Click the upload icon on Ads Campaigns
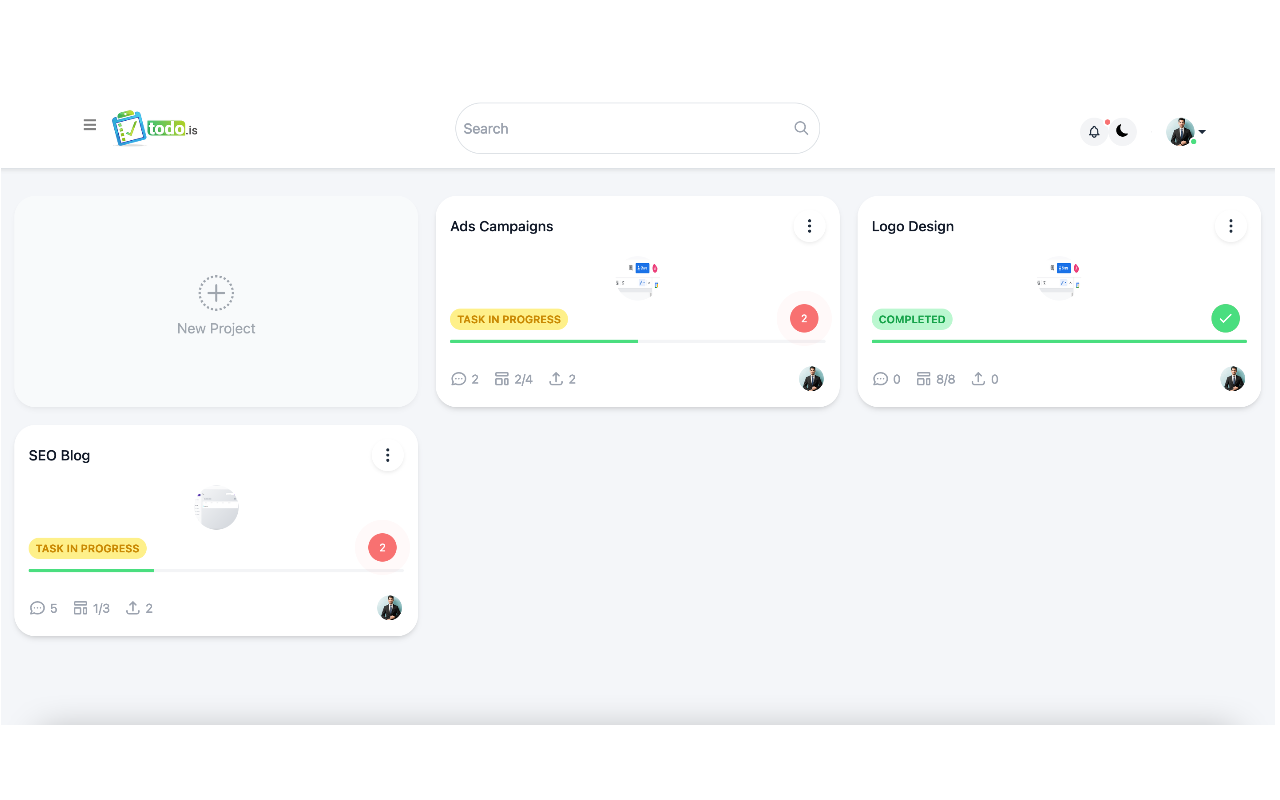 556,378
